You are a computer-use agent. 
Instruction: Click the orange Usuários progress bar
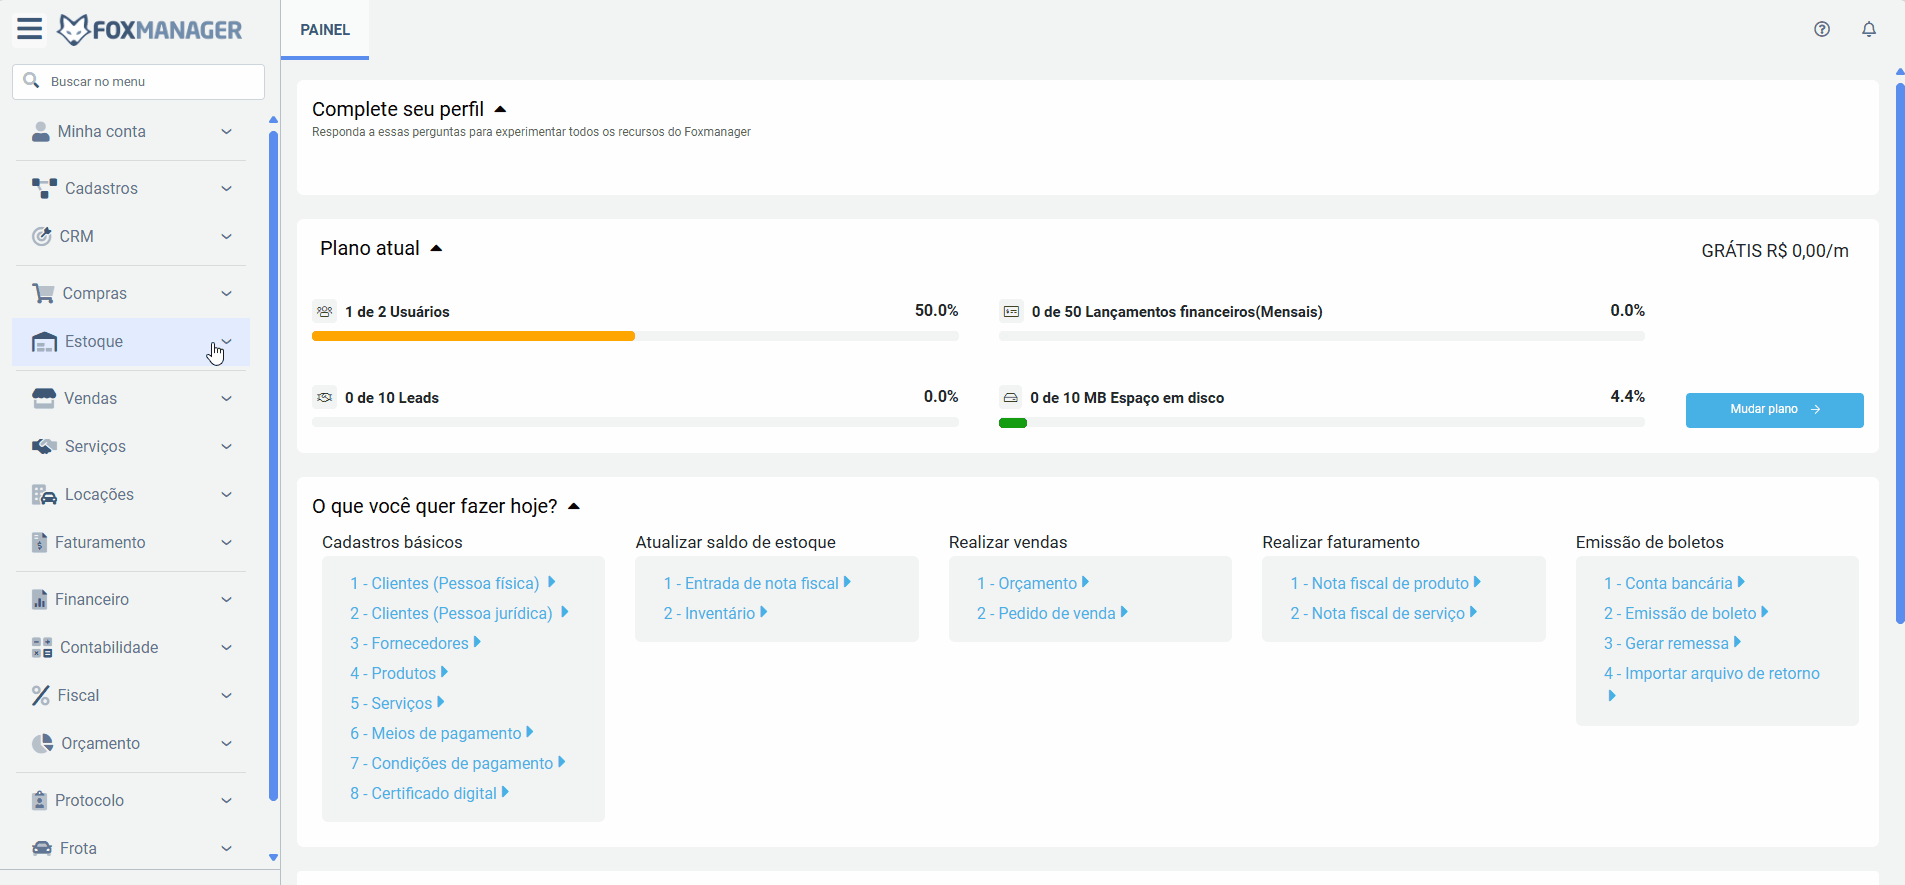coord(473,336)
